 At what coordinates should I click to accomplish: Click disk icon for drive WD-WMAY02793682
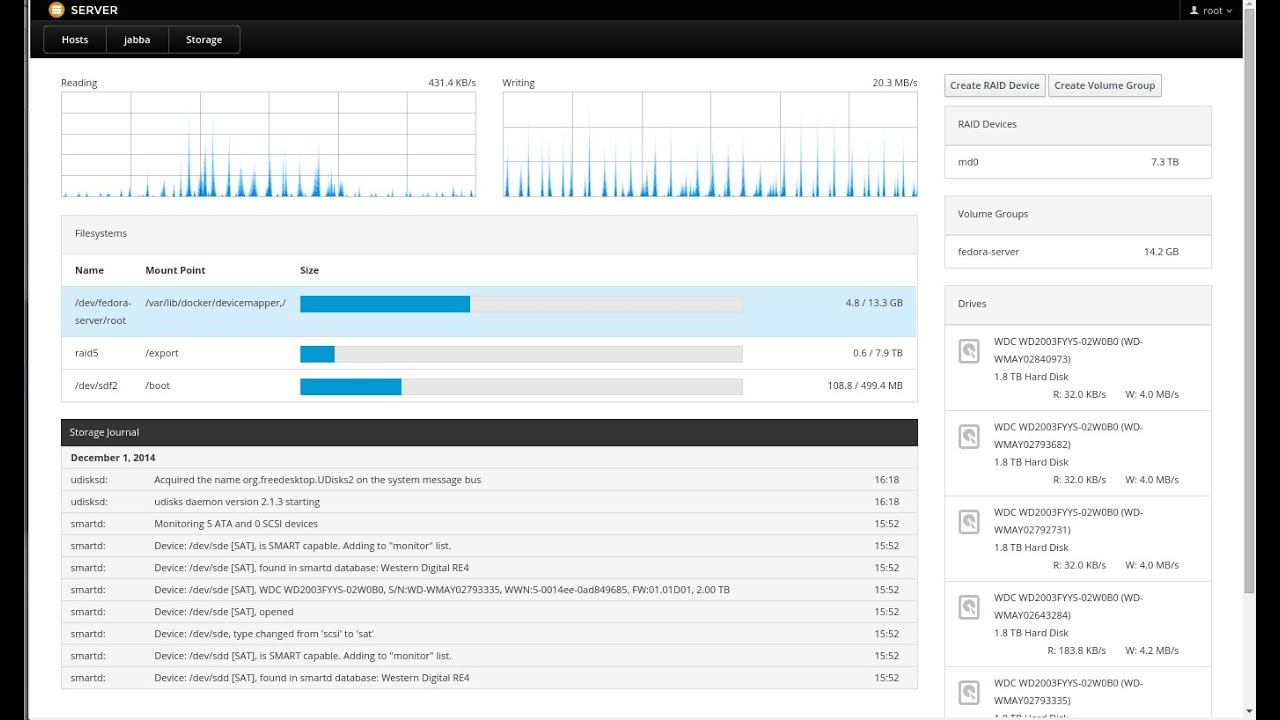coord(969,436)
